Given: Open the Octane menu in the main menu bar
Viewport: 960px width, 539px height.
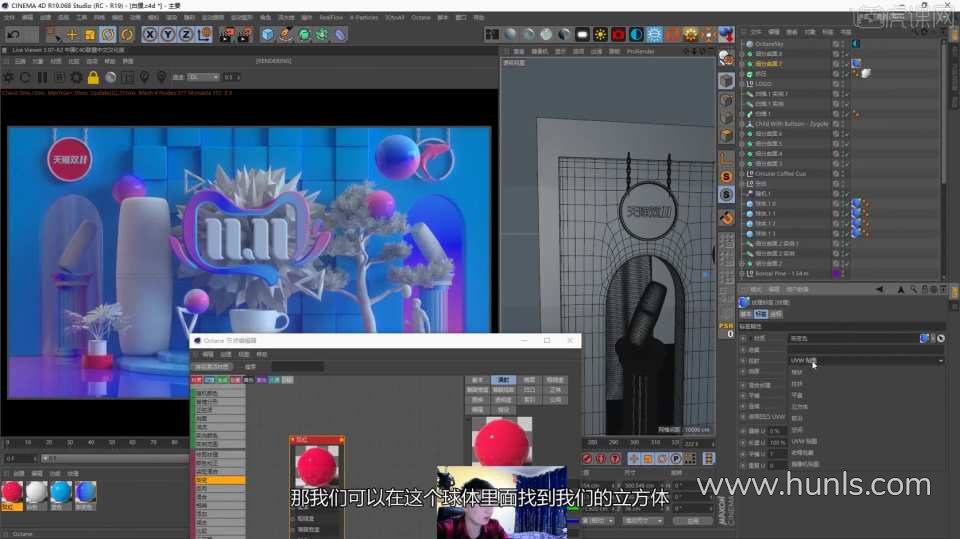Looking at the screenshot, I should (x=421, y=18).
